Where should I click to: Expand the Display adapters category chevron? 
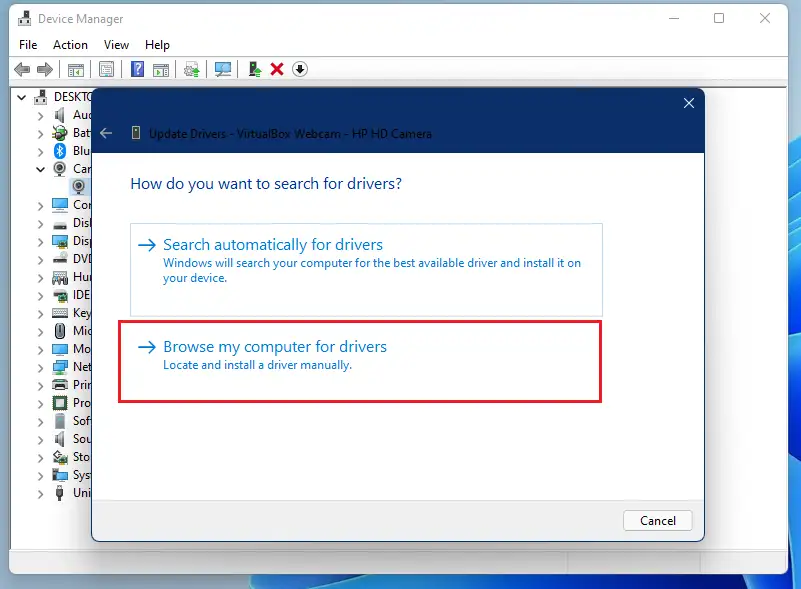(x=40, y=241)
